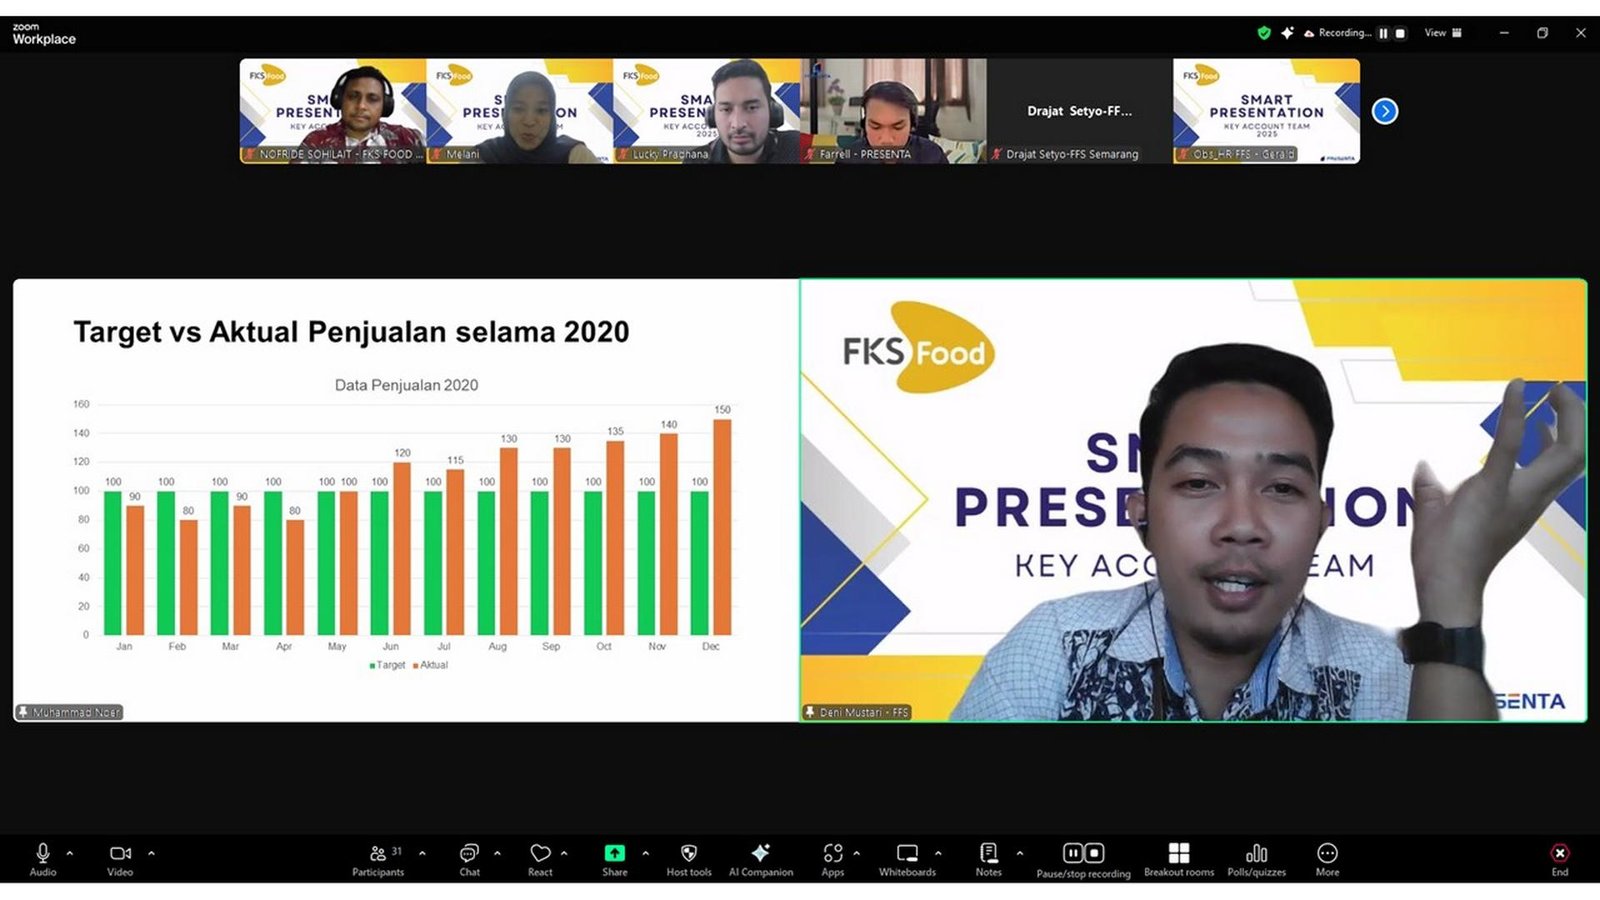
Task: Expand the Notes options caret
Action: pyautogui.click(x=1020, y=853)
